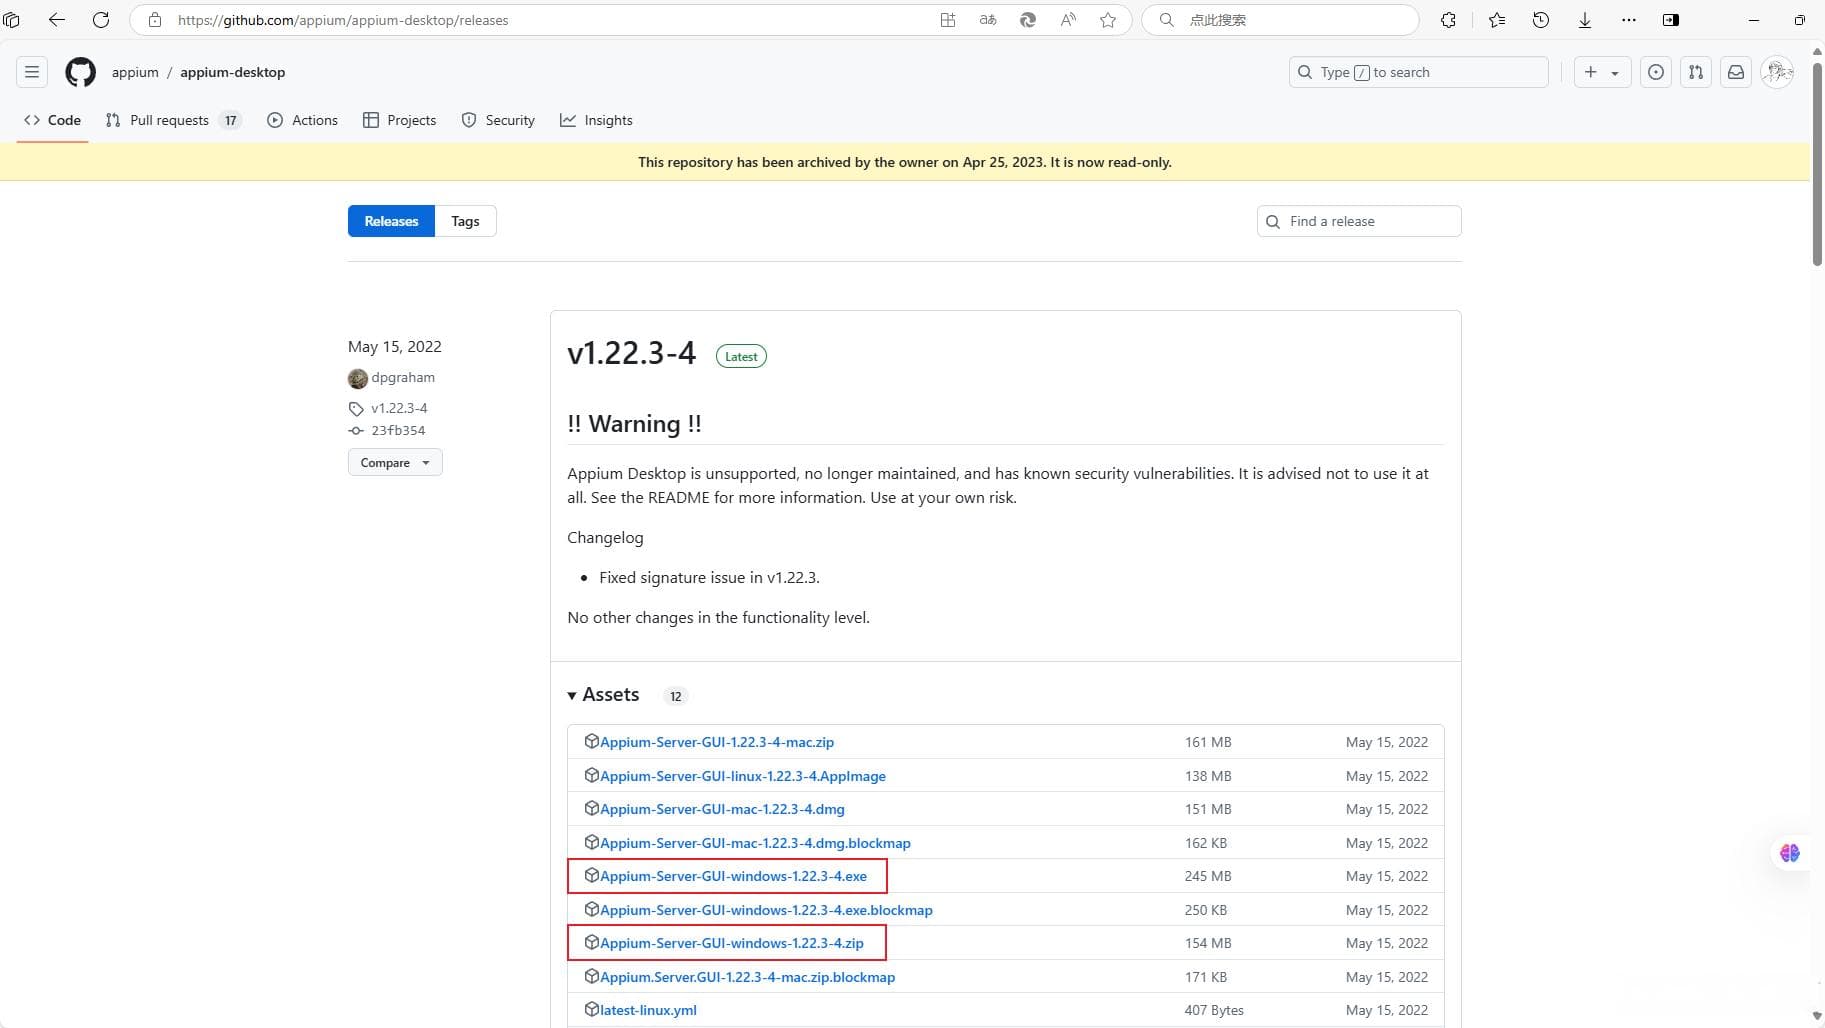Download Appium-Server-GUI-linux-1.22.3-4.AppImage
This screenshot has width=1825, height=1028.
pyautogui.click(x=743, y=776)
